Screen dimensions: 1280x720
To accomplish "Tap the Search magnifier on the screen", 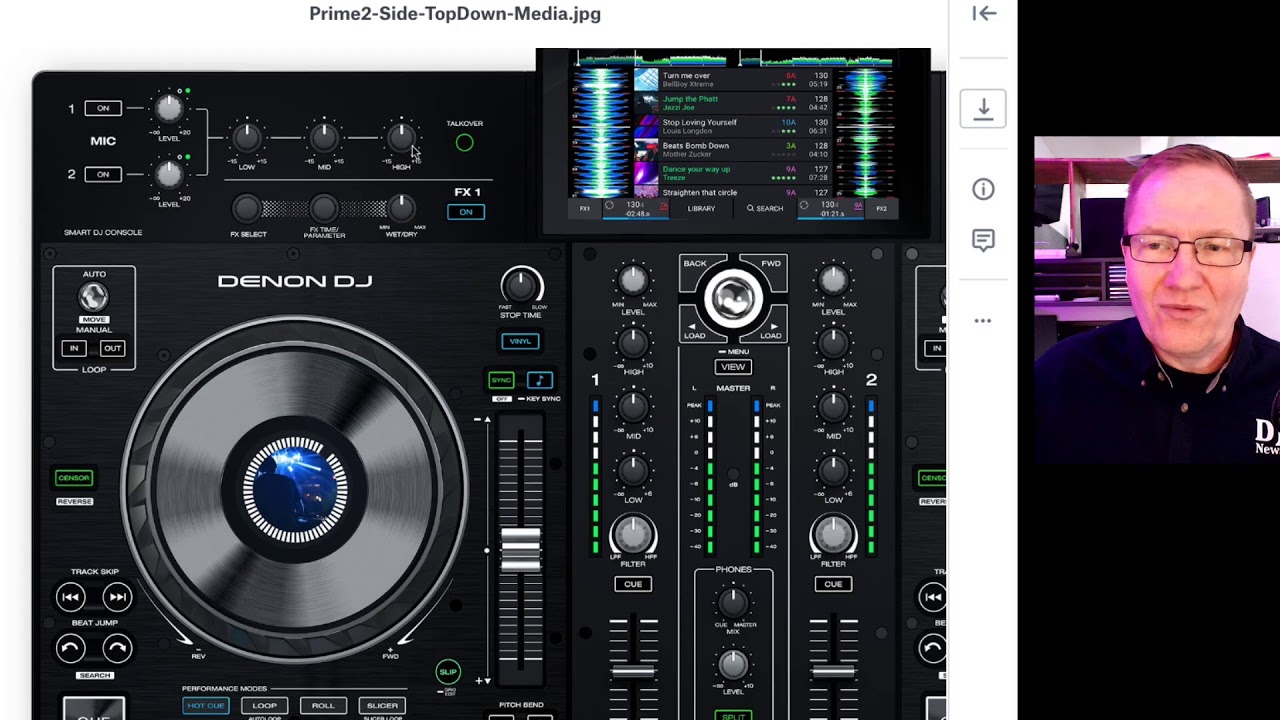I will [x=765, y=209].
